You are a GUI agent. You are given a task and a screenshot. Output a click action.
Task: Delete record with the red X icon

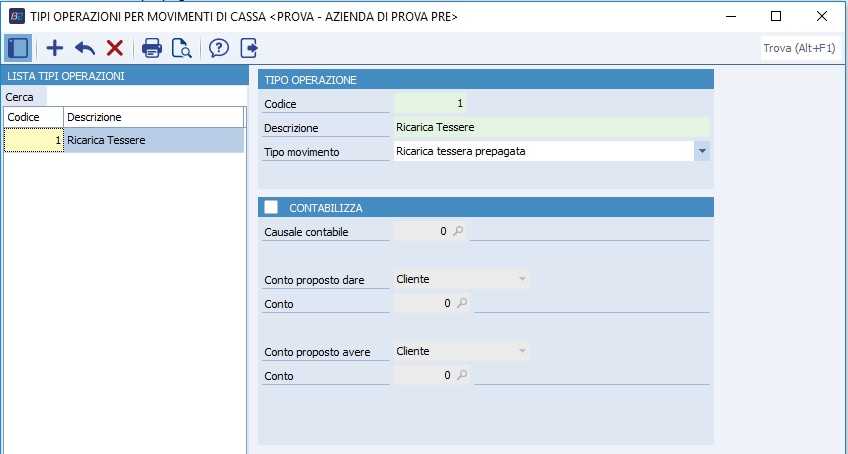point(114,47)
